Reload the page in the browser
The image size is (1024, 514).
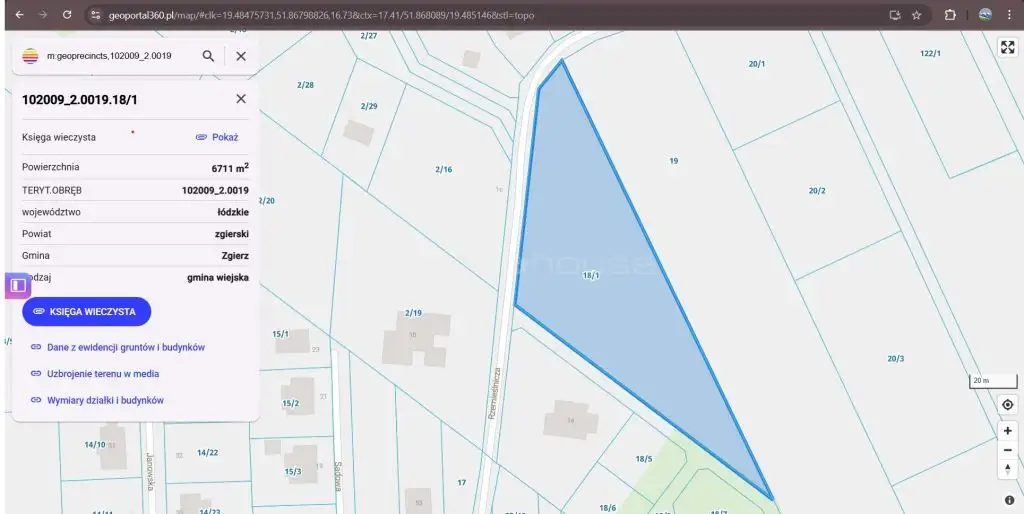pyautogui.click(x=67, y=15)
